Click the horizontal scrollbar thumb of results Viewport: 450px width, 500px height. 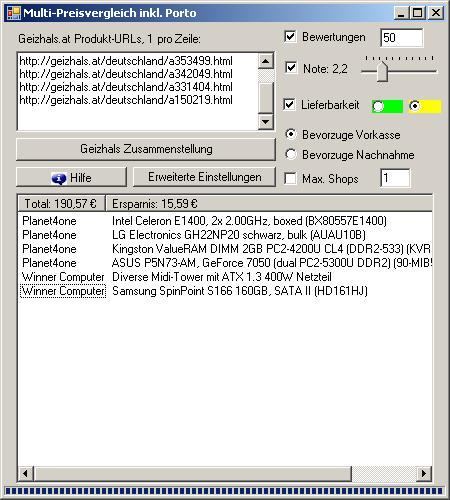(x=193, y=473)
